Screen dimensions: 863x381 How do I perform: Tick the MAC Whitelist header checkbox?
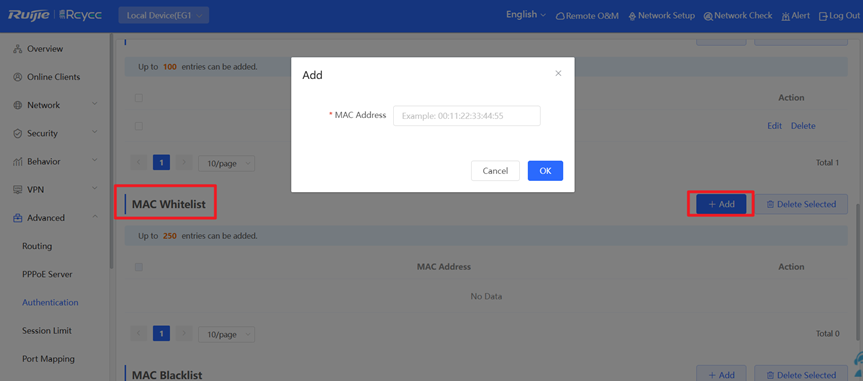(139, 267)
